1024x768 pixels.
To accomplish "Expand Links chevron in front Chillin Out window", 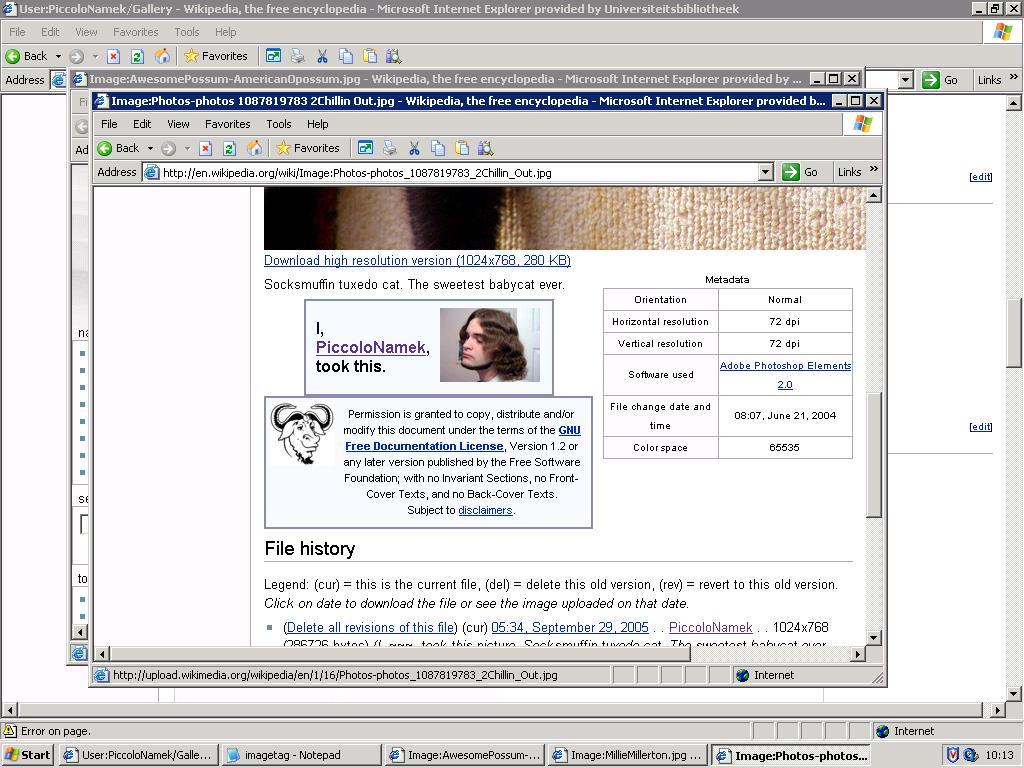I will click(x=873, y=170).
